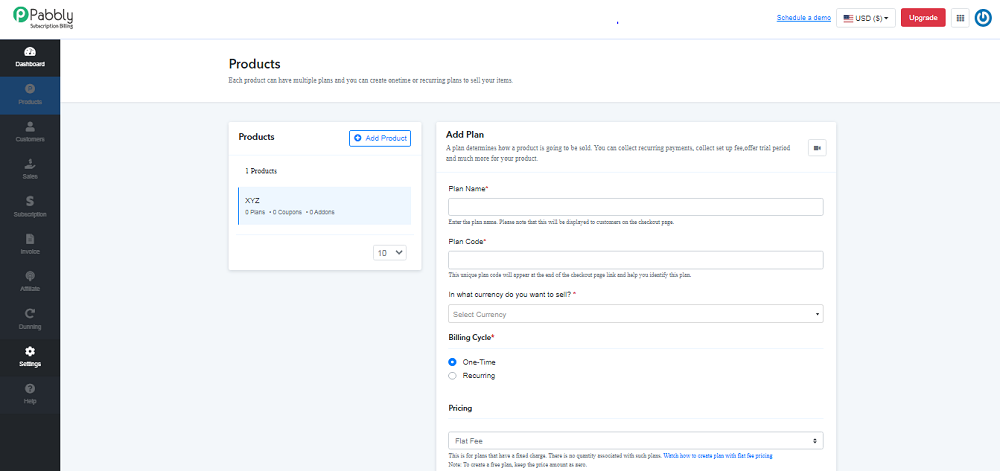Open the Select Currency dropdown

point(635,314)
